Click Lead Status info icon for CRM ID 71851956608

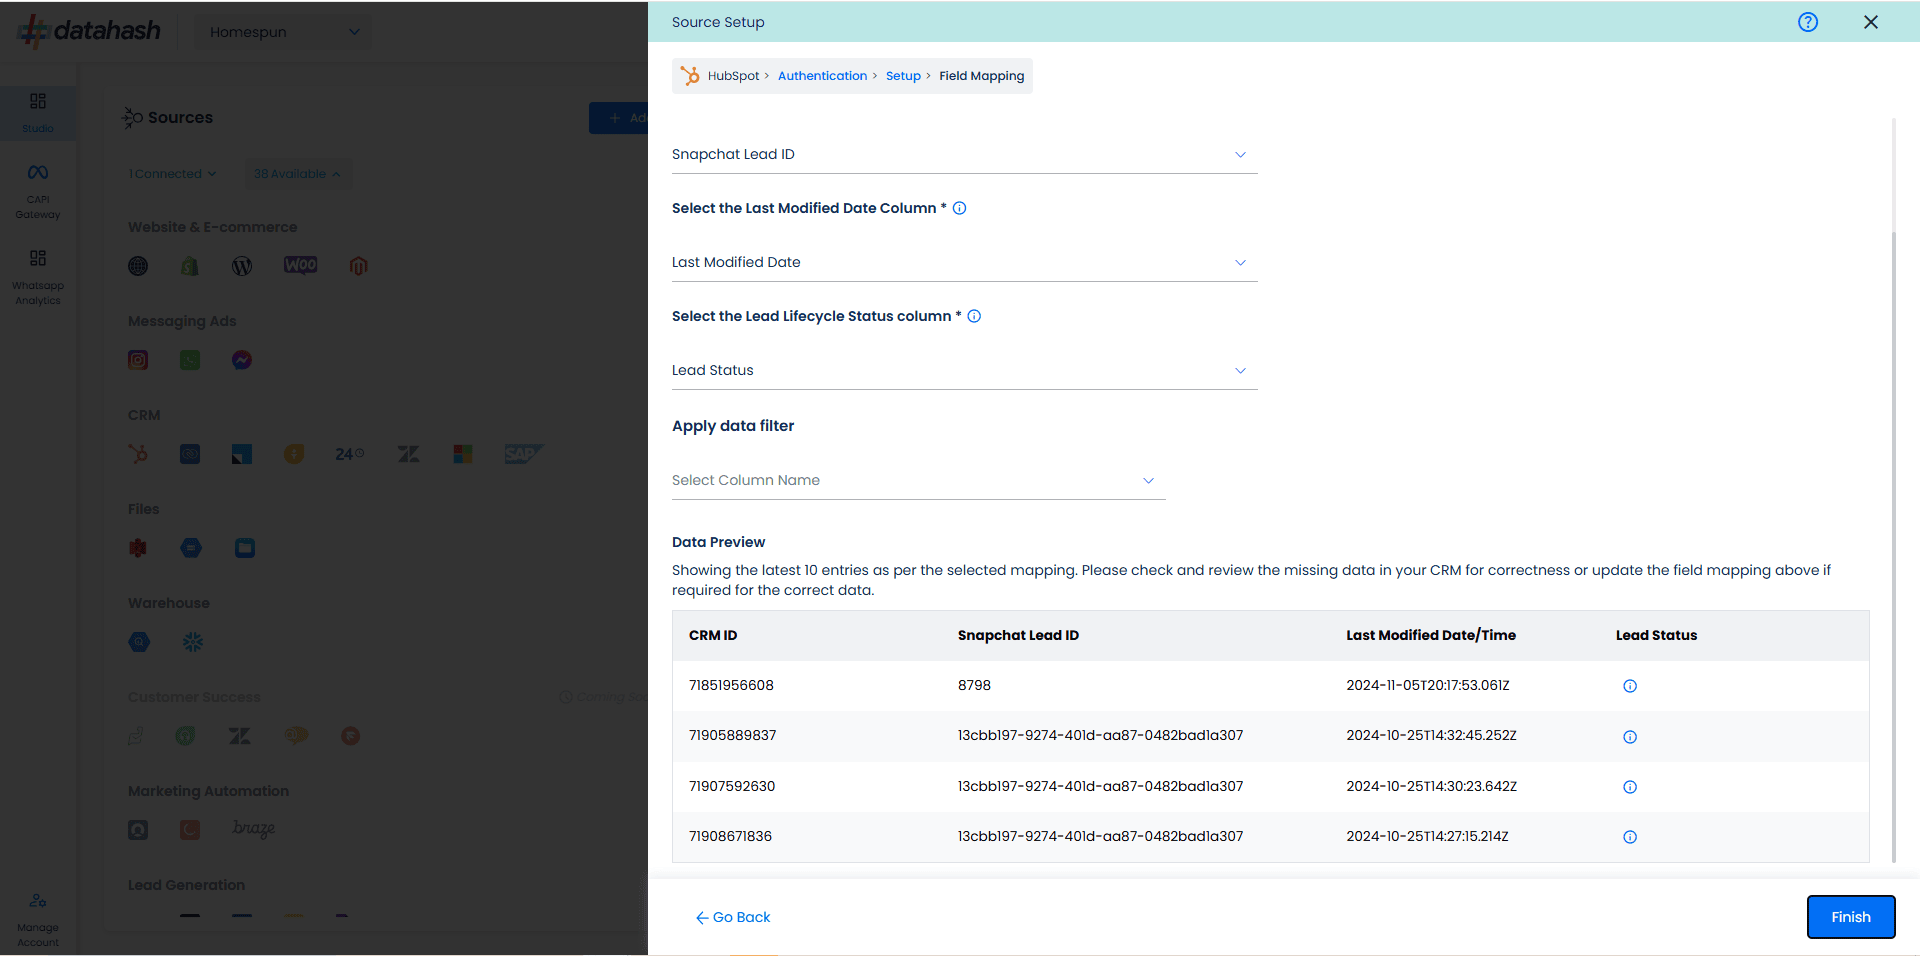coord(1630,686)
